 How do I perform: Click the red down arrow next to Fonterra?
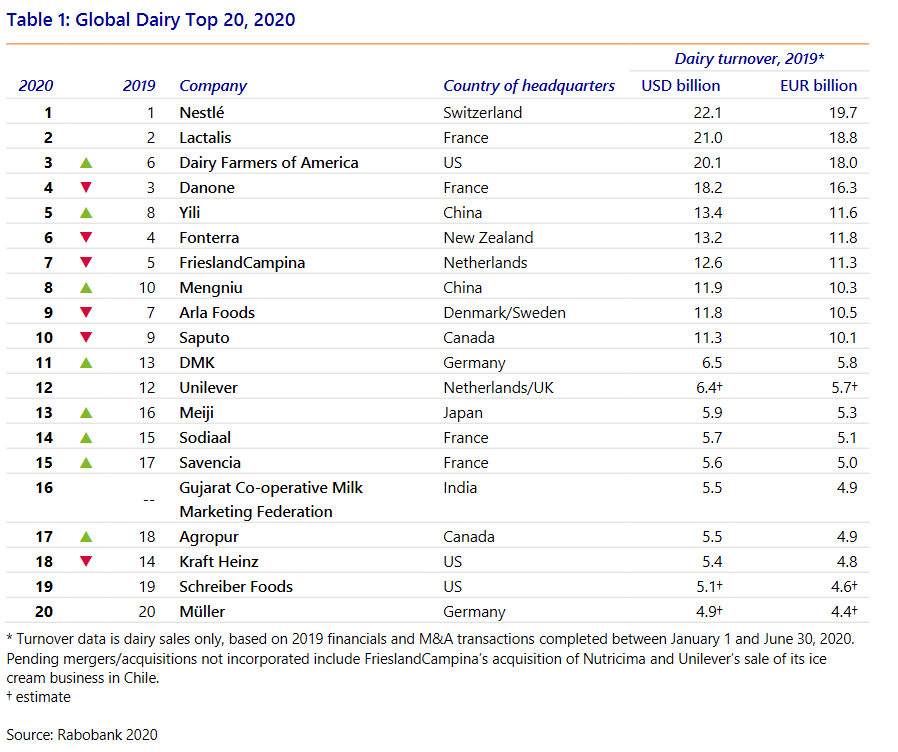(x=86, y=237)
